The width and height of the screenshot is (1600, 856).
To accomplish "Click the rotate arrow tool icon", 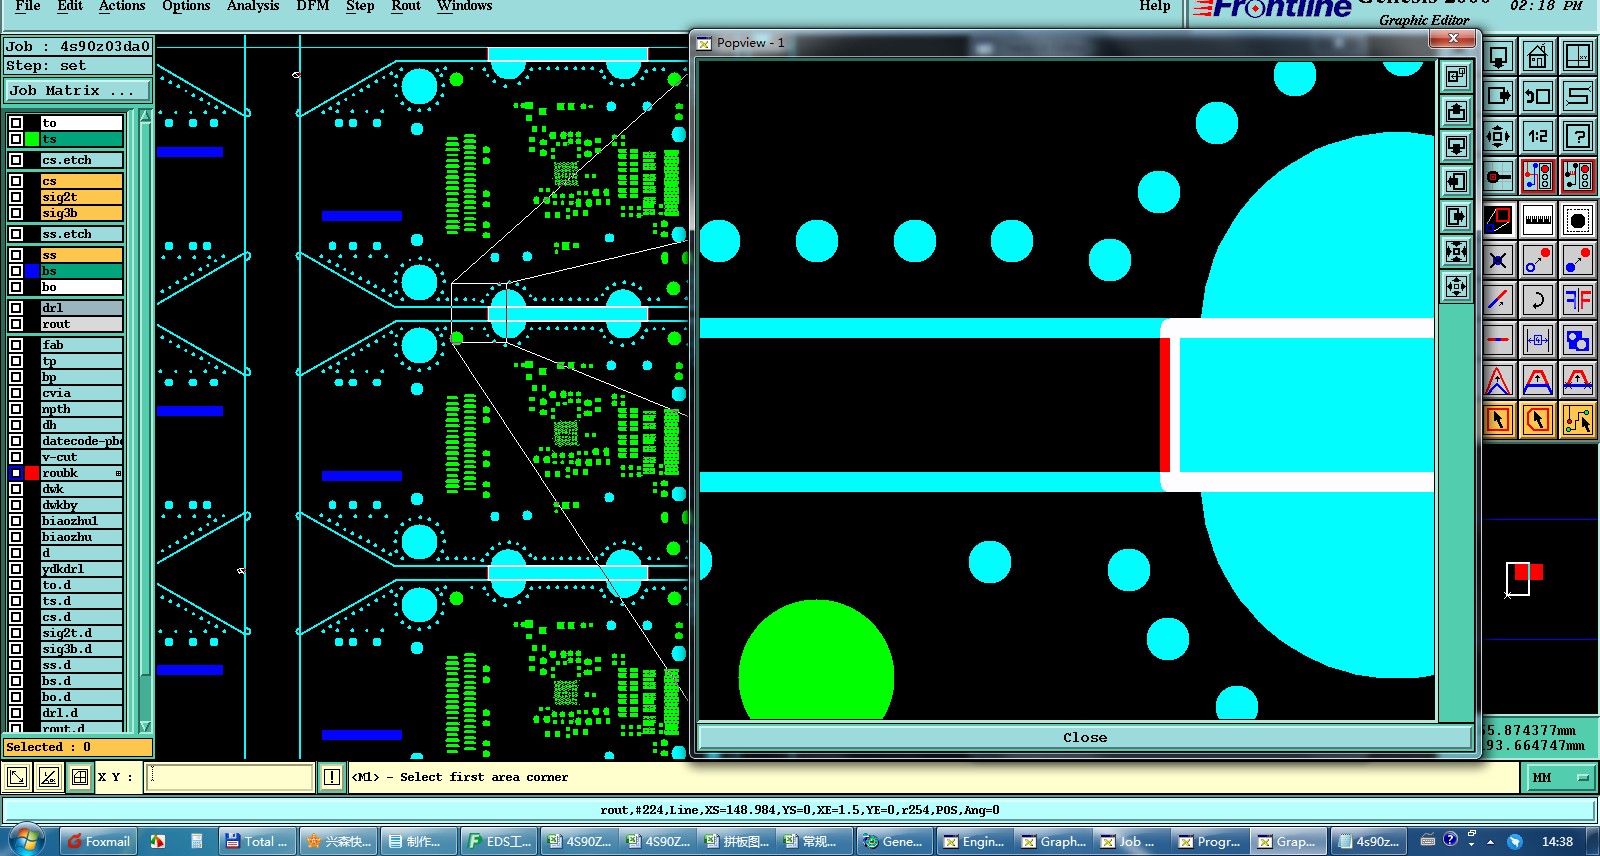I will [1537, 300].
